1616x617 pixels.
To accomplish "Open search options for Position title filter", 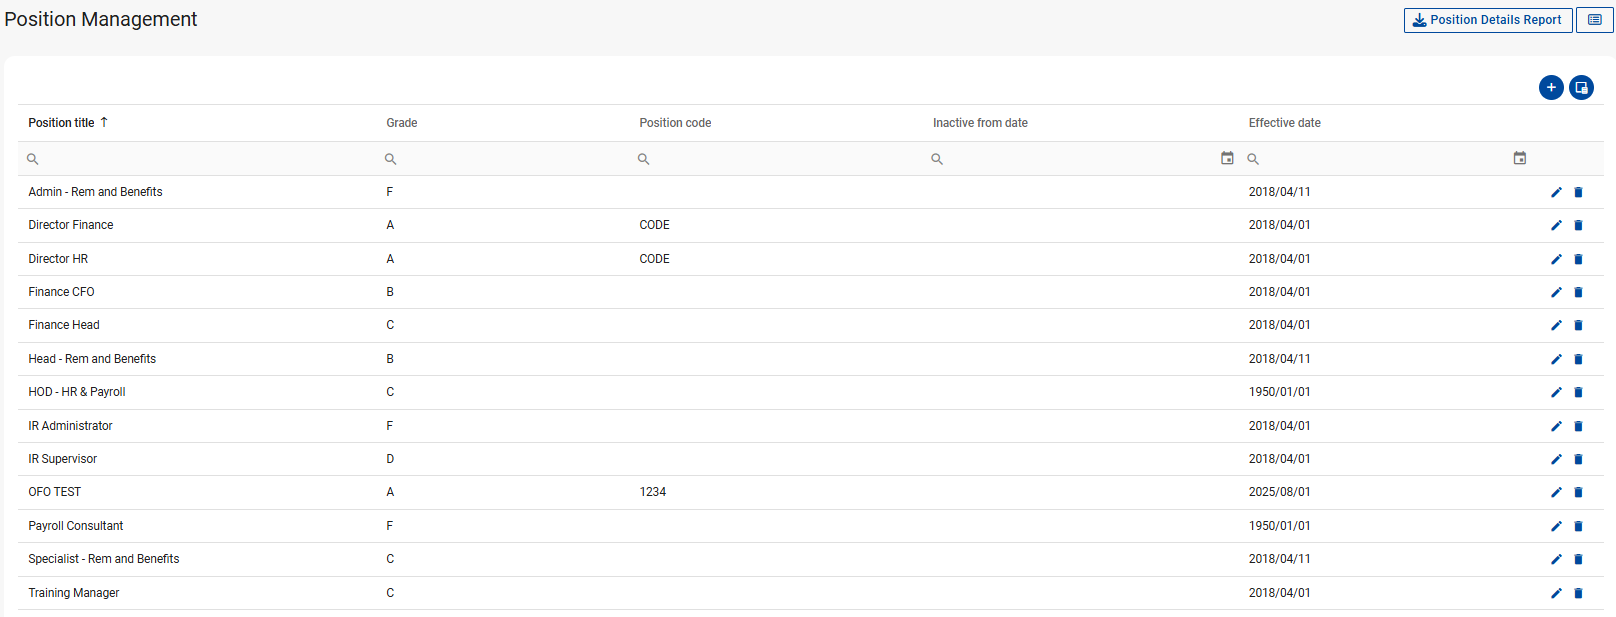I will (32, 159).
